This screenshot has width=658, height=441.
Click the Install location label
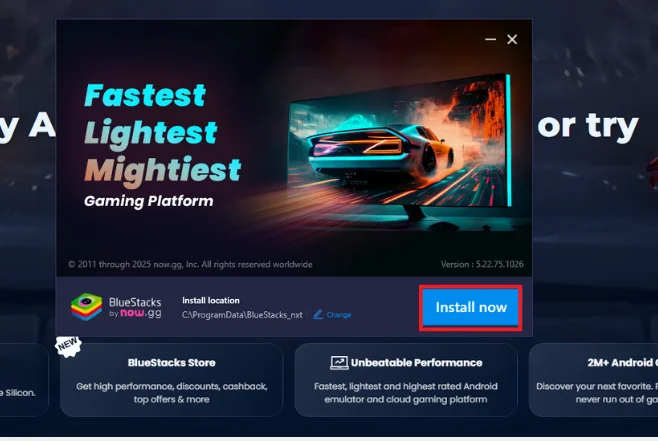tap(211, 300)
